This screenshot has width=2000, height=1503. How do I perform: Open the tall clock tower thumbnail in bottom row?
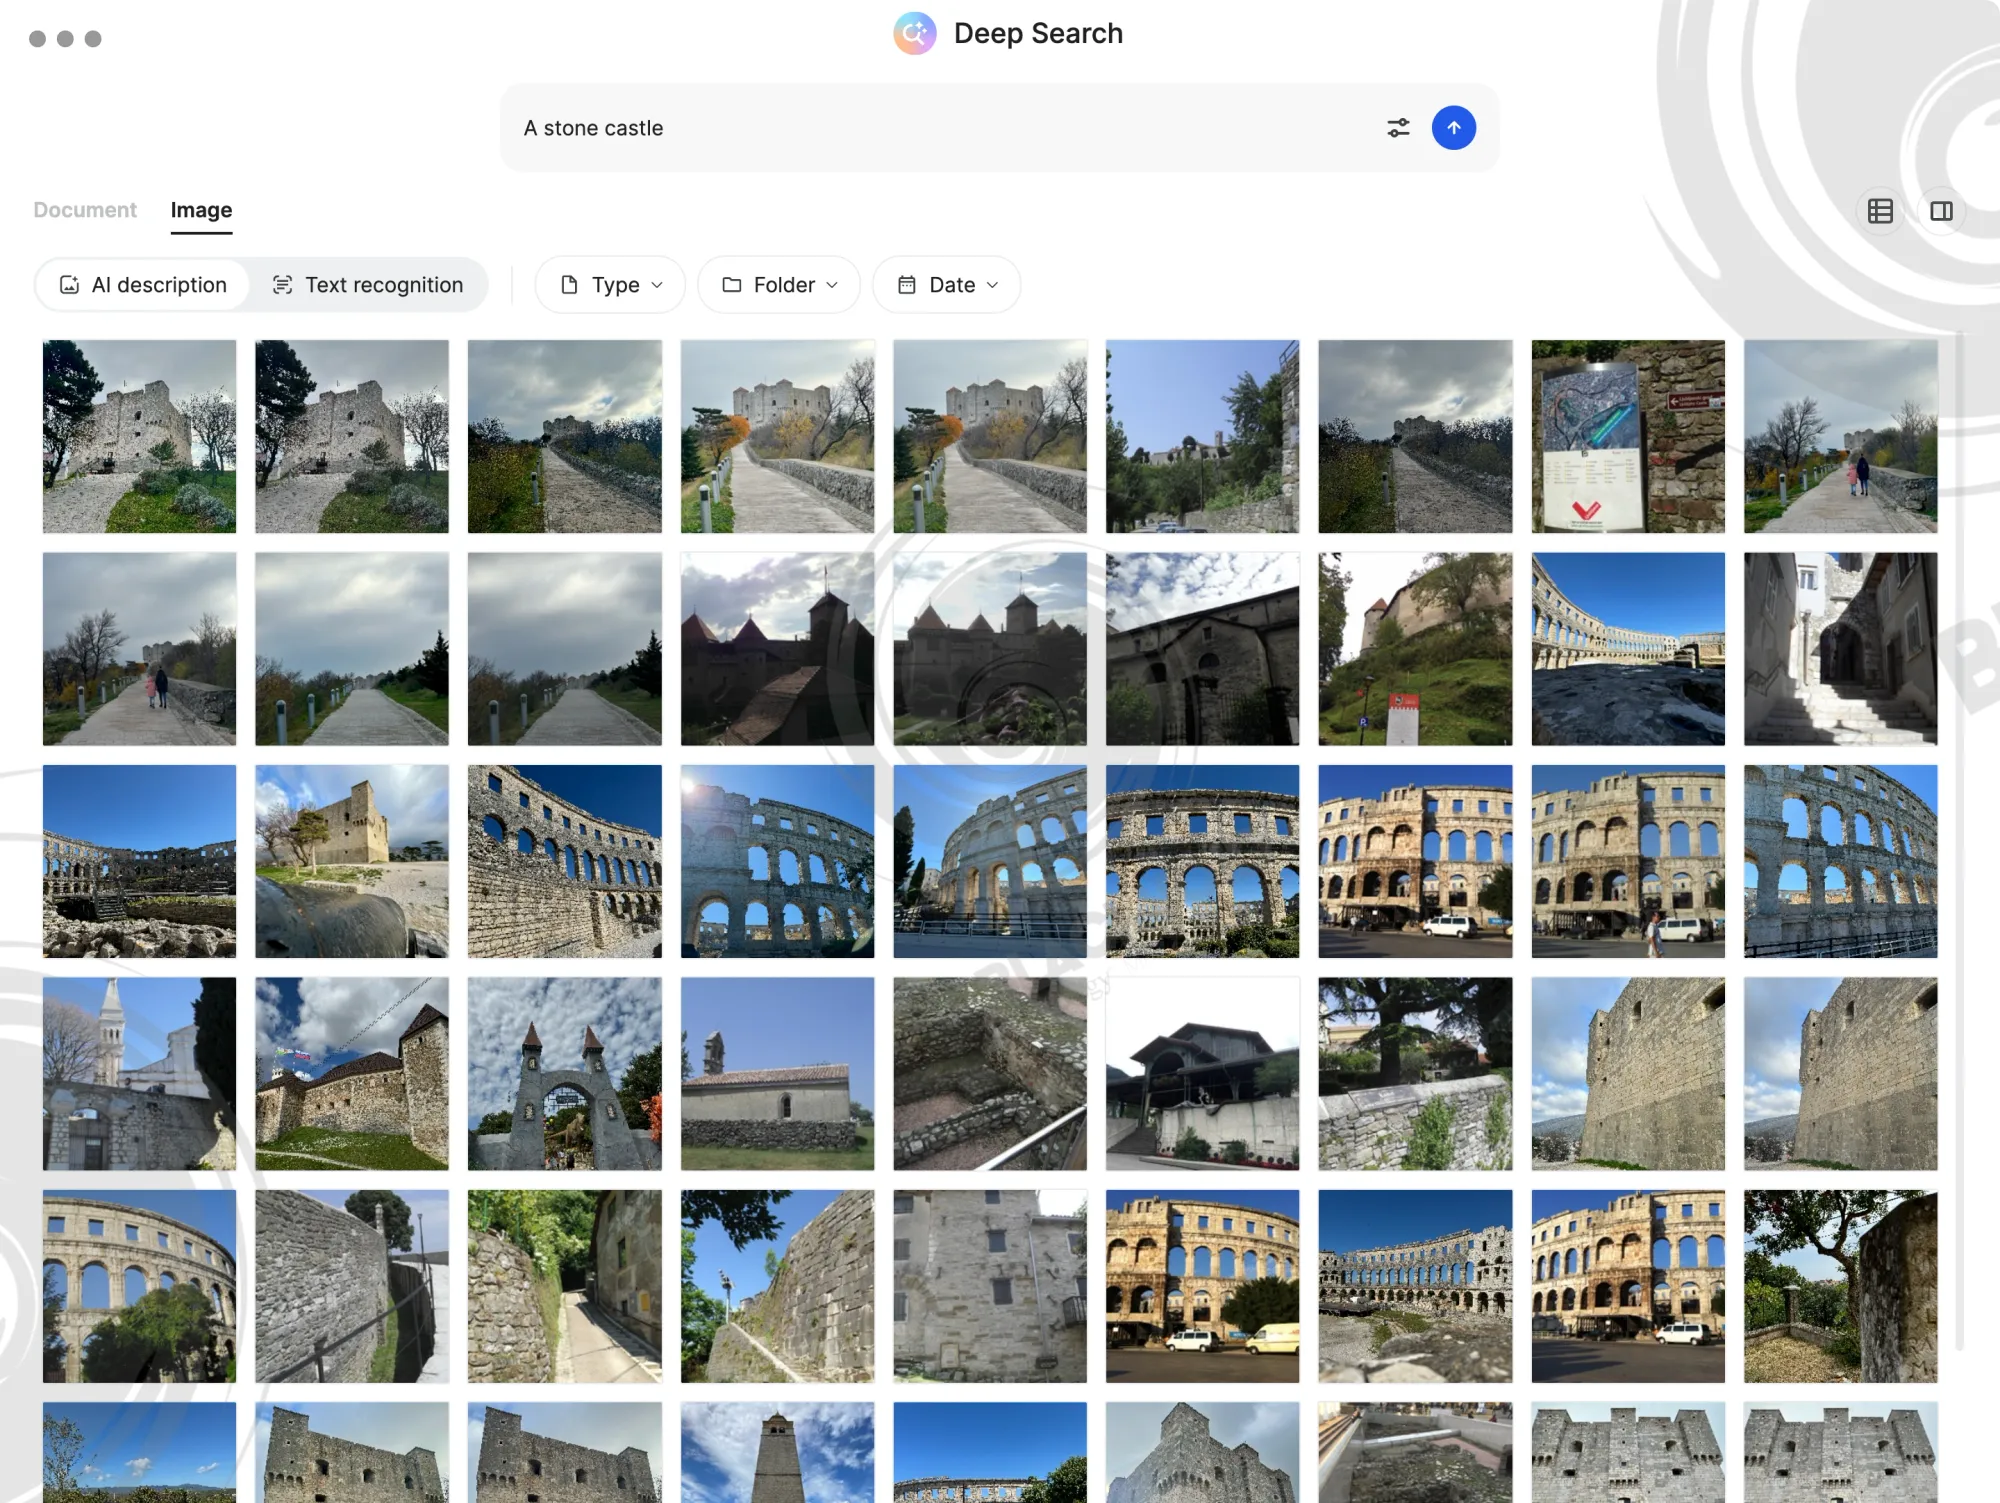click(777, 1452)
